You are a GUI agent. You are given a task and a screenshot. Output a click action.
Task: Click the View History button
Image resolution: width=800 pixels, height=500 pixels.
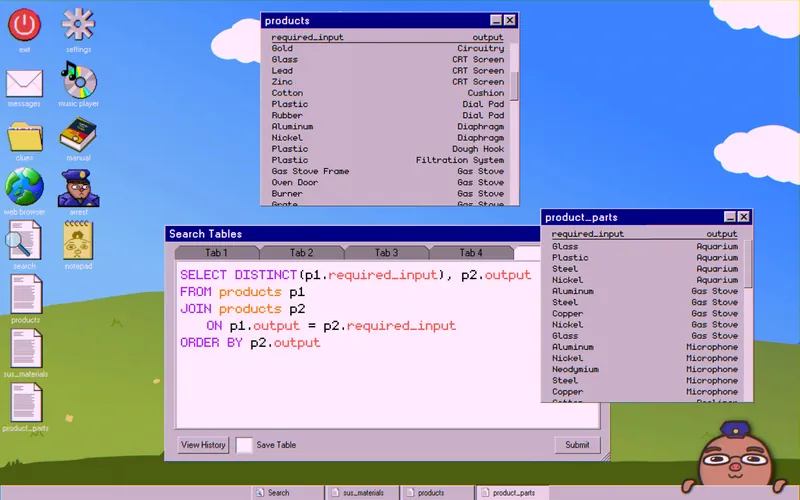coord(203,445)
